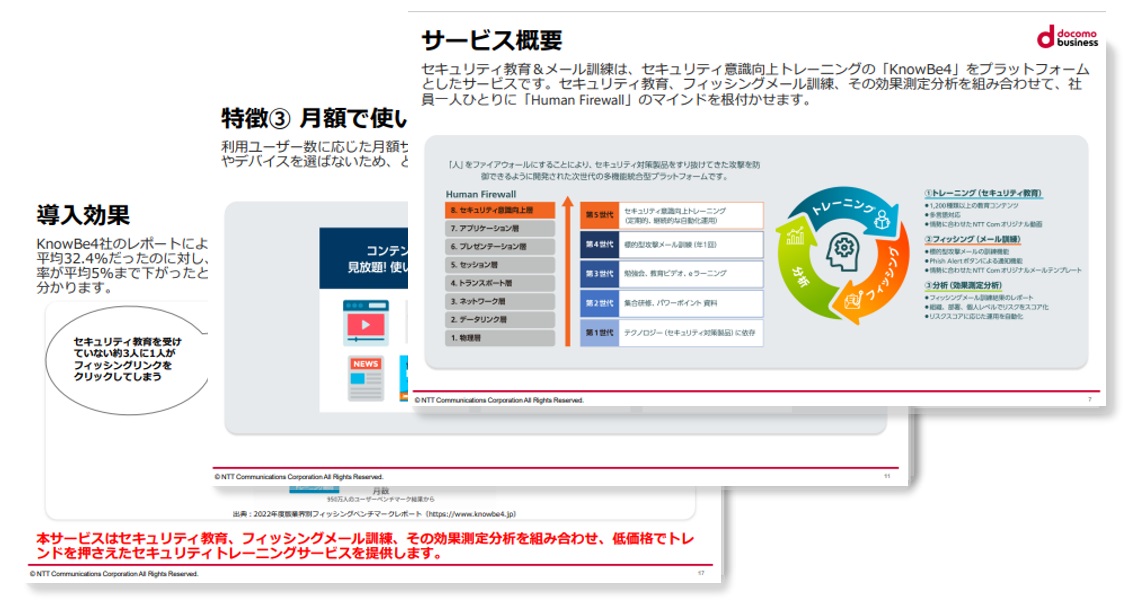Viewport: 1127px width, 607px height.
Task: Click the head-with-gear icon in the cycle
Action: [842, 251]
